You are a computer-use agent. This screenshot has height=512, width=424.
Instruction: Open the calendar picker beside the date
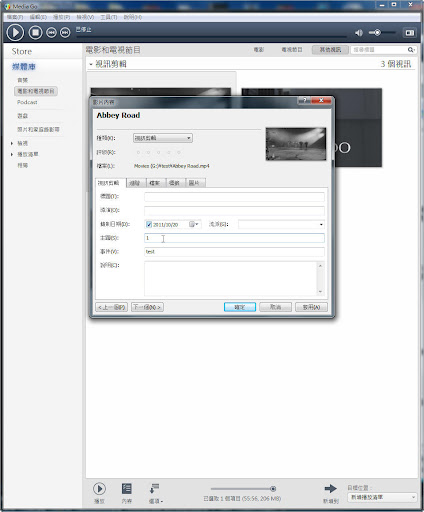coord(194,224)
